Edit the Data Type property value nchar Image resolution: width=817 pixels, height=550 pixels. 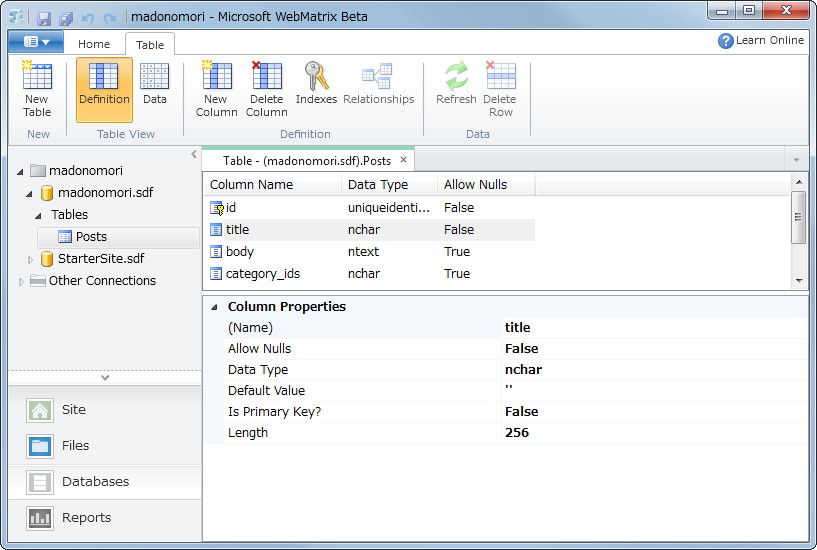pyautogui.click(x=655, y=370)
